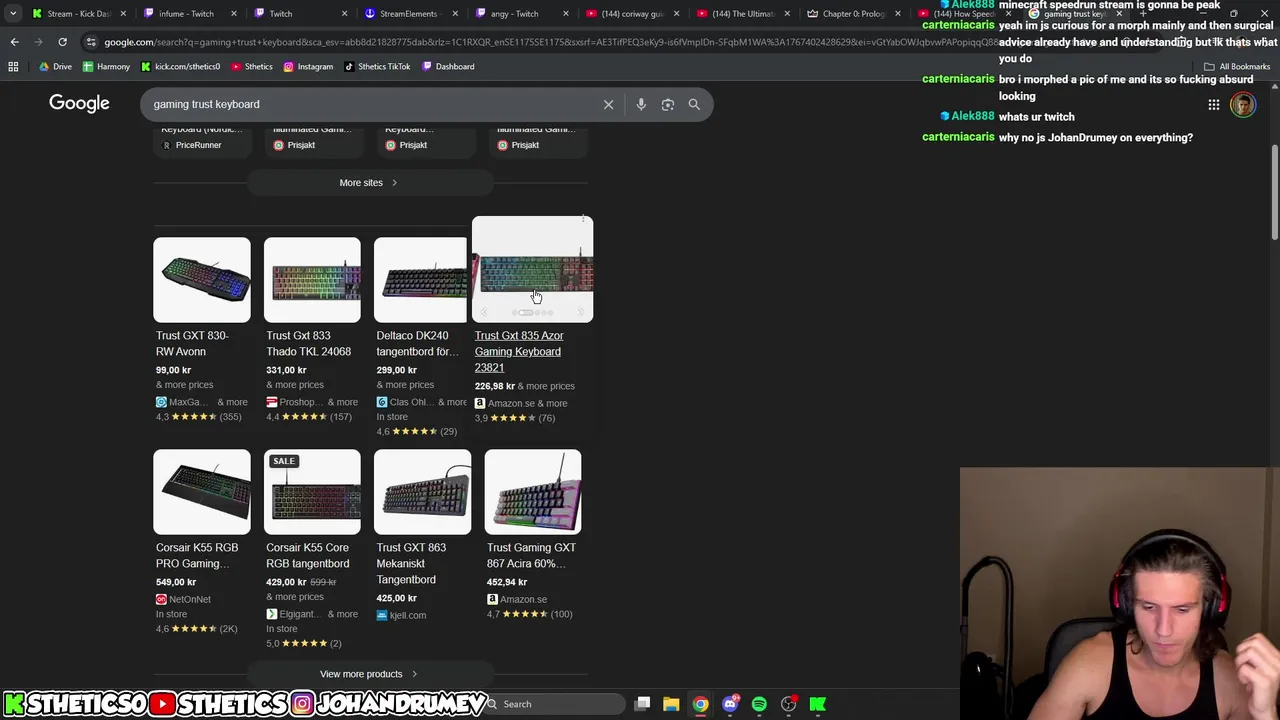
Task: Open Deltaco DK240 tangentbord product
Action: [x=417, y=343]
